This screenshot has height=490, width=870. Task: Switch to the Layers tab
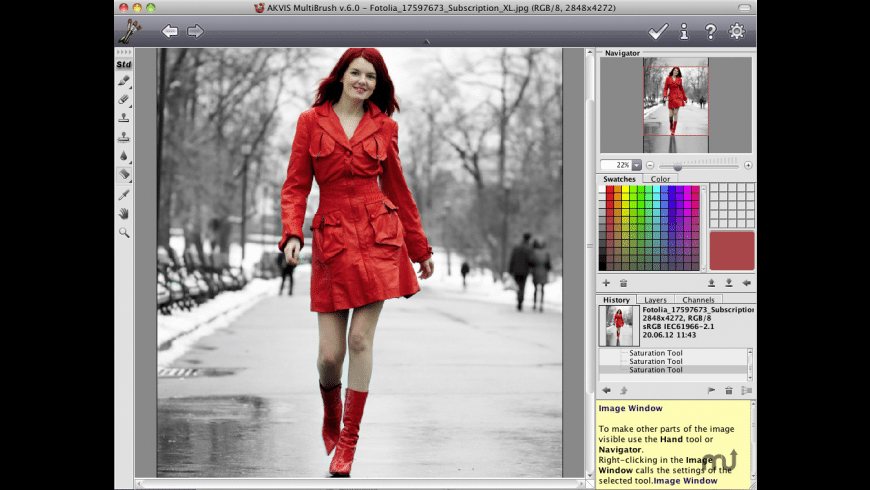click(655, 300)
